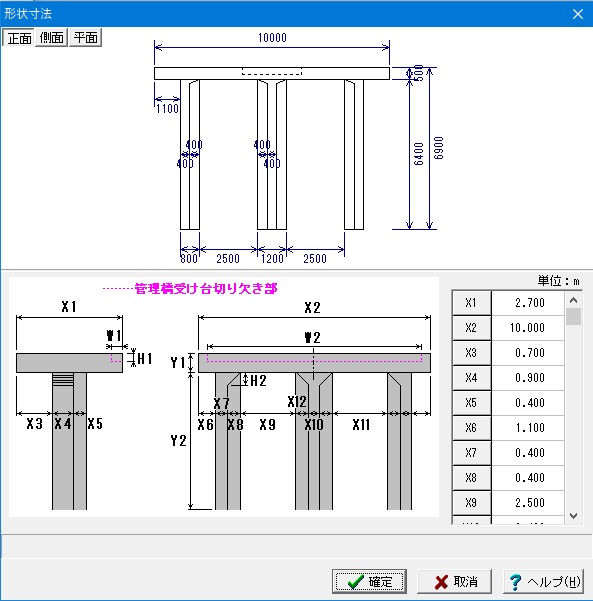Click the X7 value field 0.400
This screenshot has height=601, width=593.
click(528, 453)
